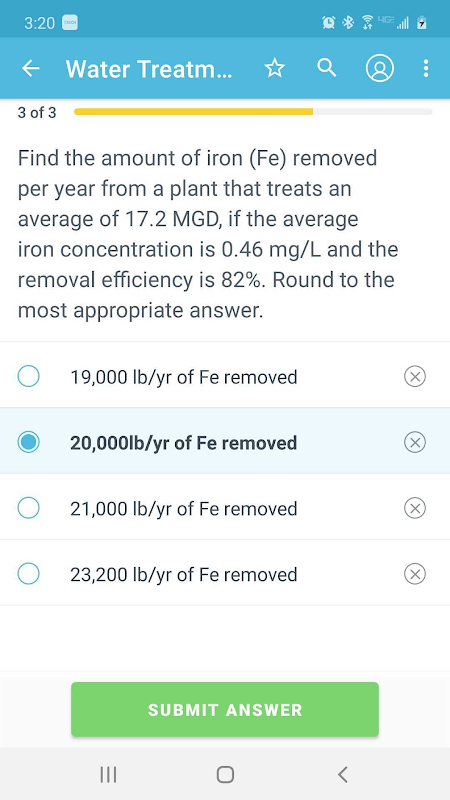The height and width of the screenshot is (800, 450).
Task: Tap the Android home button
Action: pos(225,774)
